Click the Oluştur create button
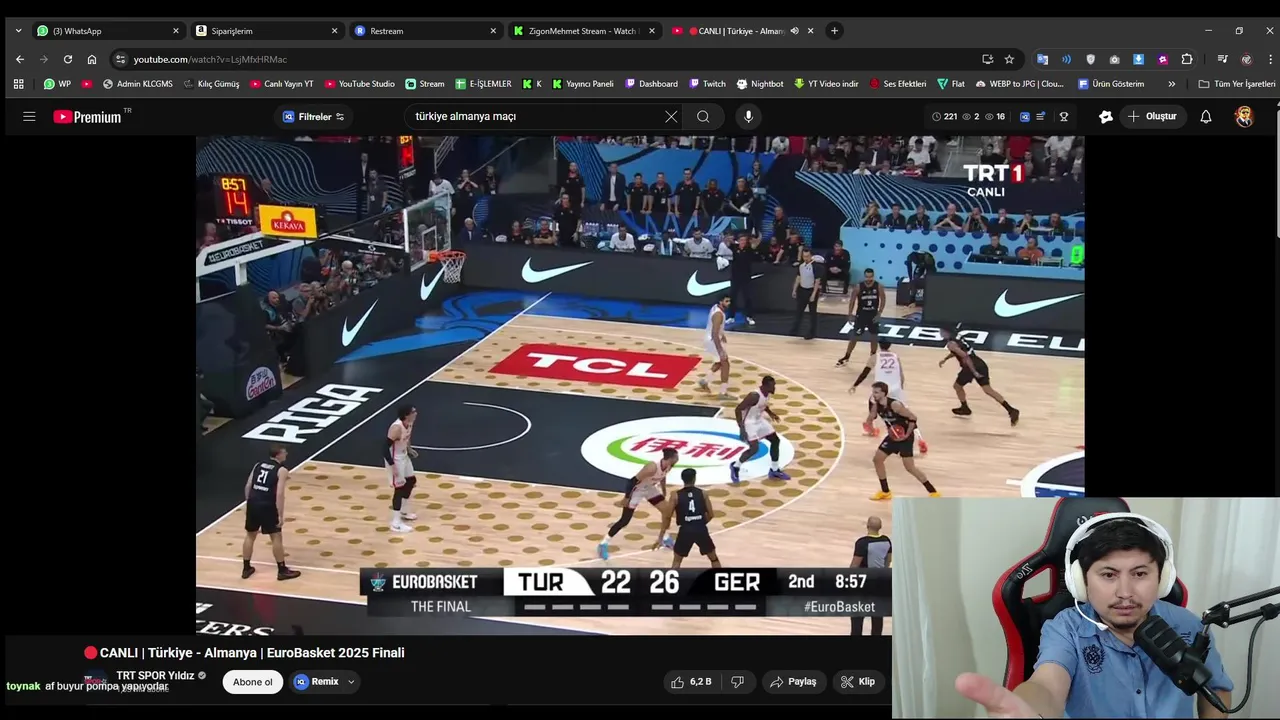1280x720 pixels. pyautogui.click(x=1152, y=117)
